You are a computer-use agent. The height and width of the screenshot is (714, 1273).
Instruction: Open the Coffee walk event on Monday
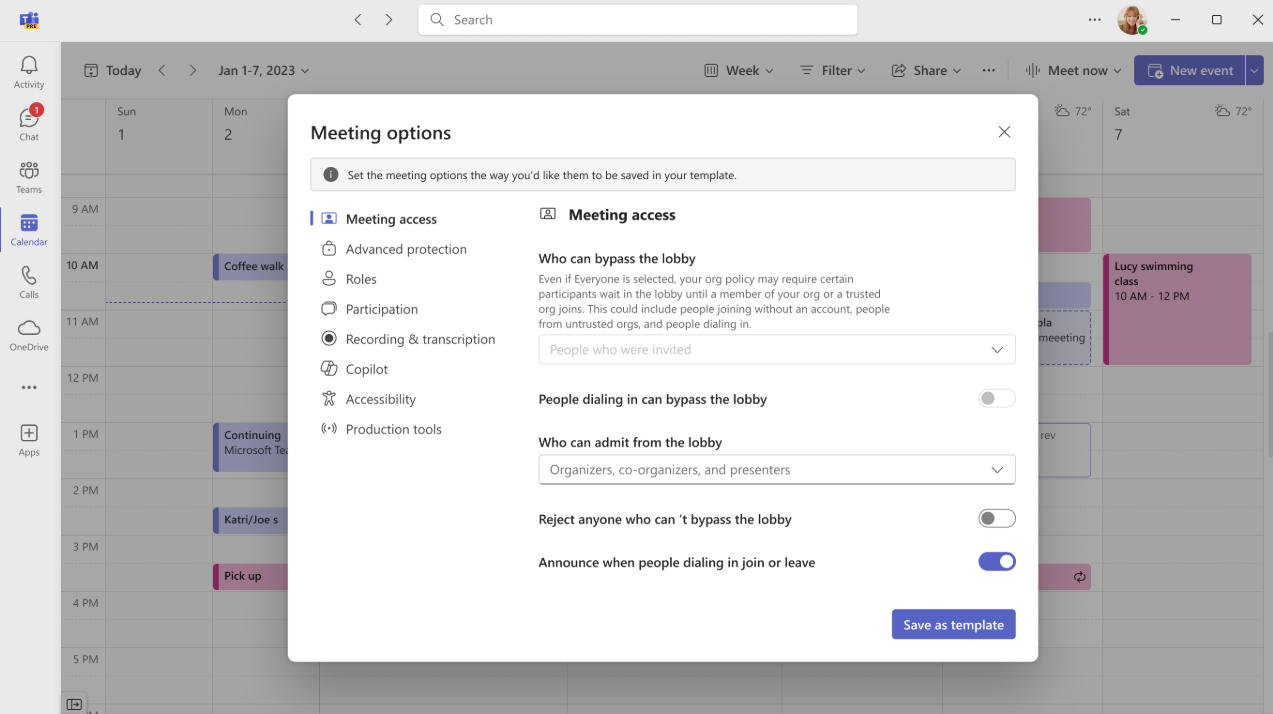point(251,267)
